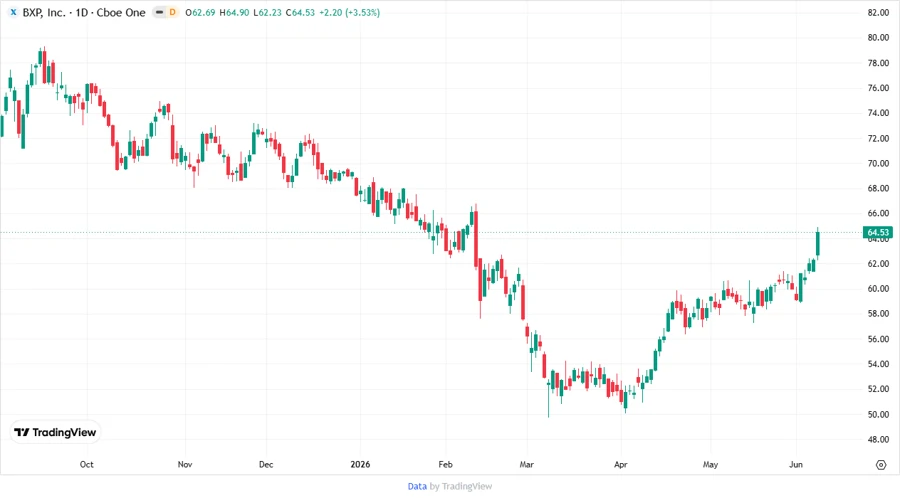The width and height of the screenshot is (900, 498).
Task: Click the 52.00 price axis label
Action: point(878,389)
